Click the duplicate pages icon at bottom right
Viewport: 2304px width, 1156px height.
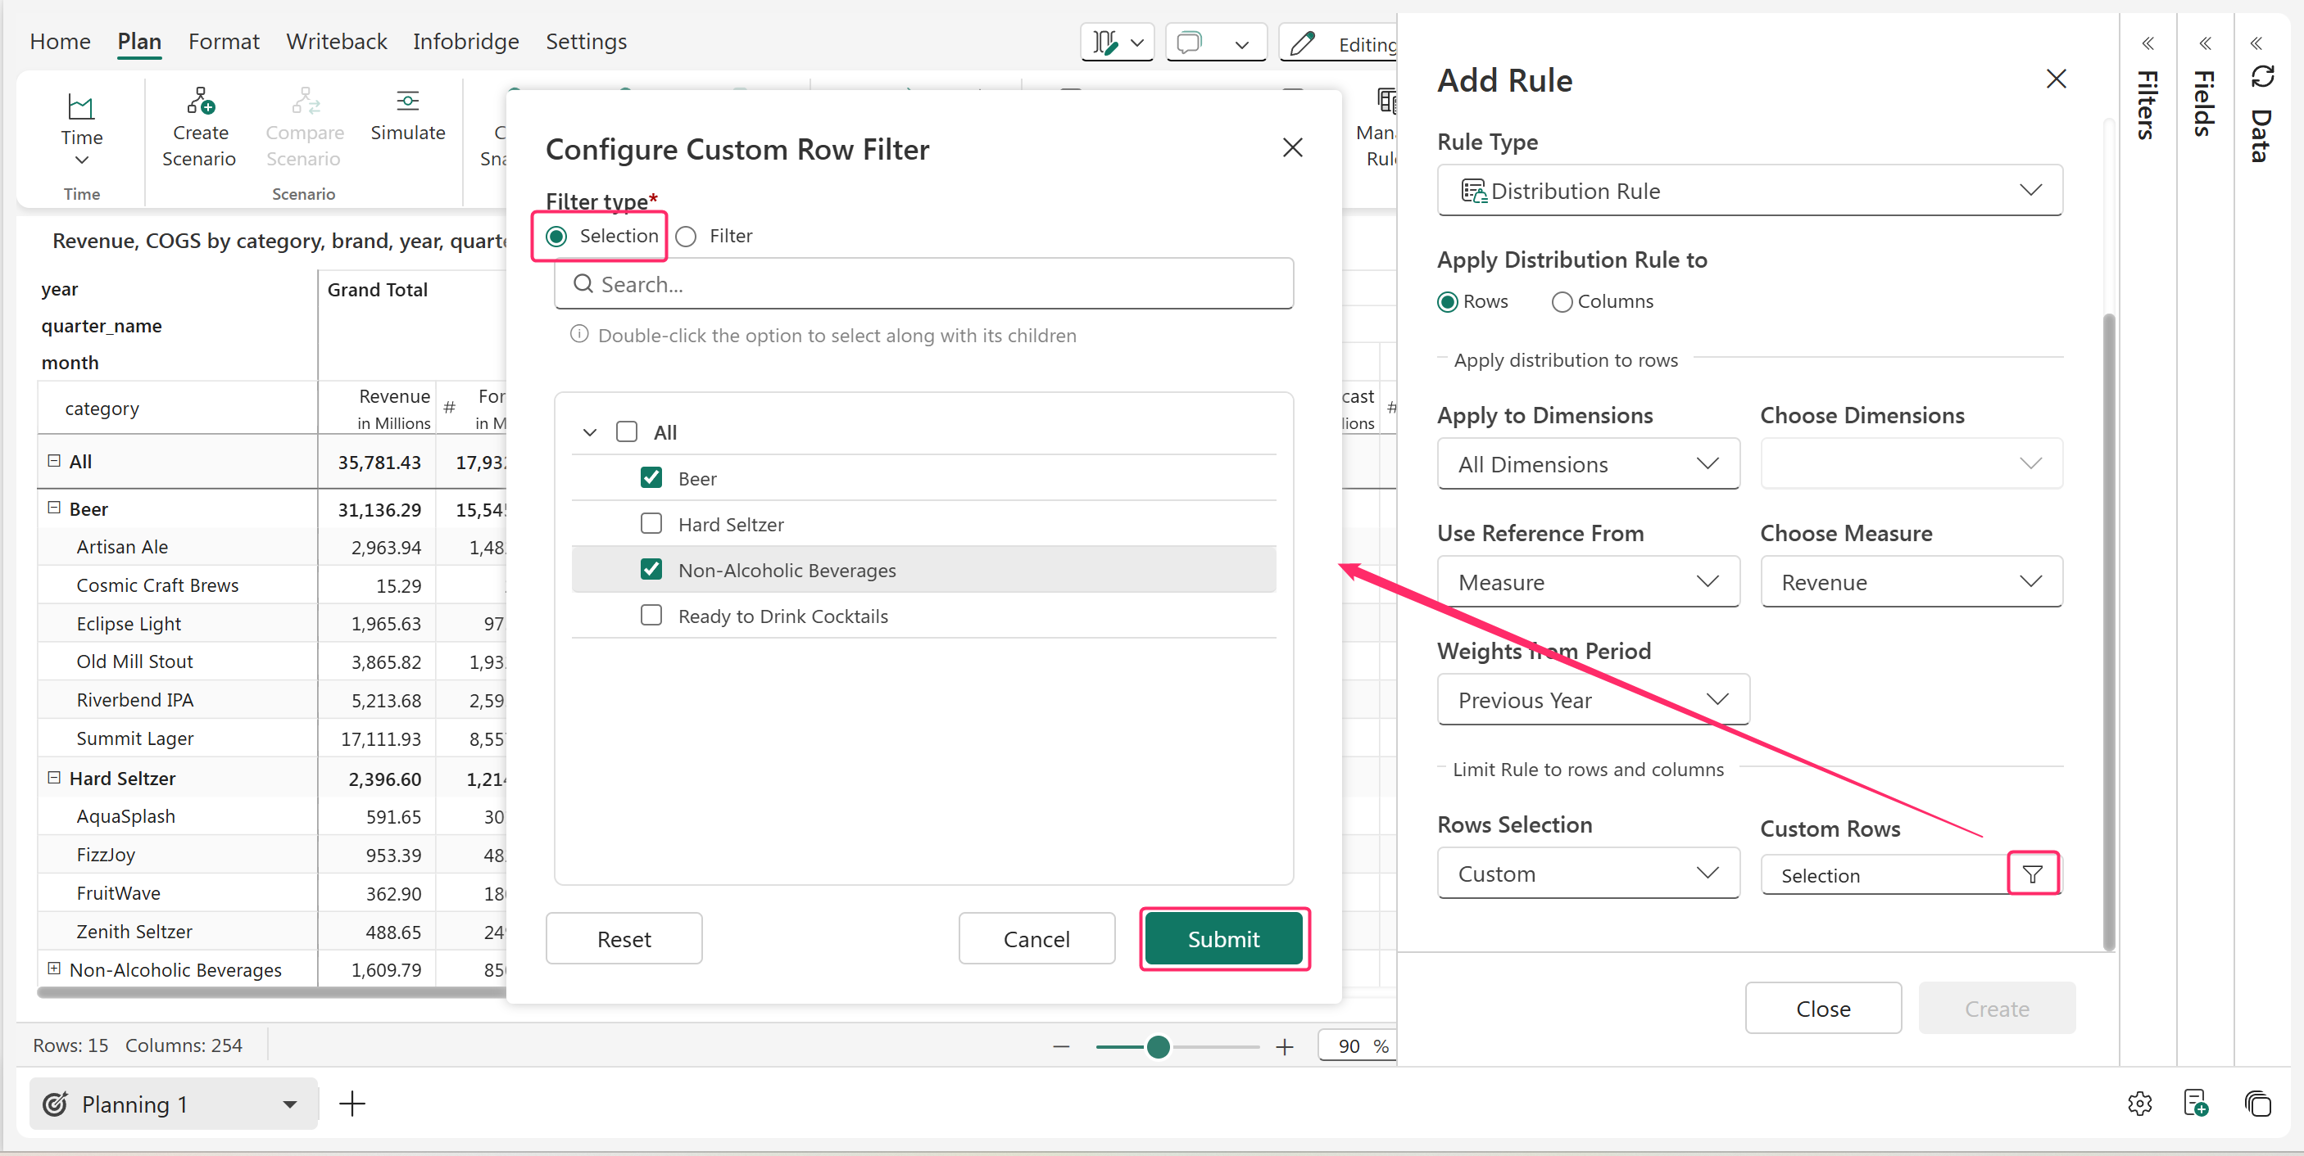pyautogui.click(x=2258, y=1104)
